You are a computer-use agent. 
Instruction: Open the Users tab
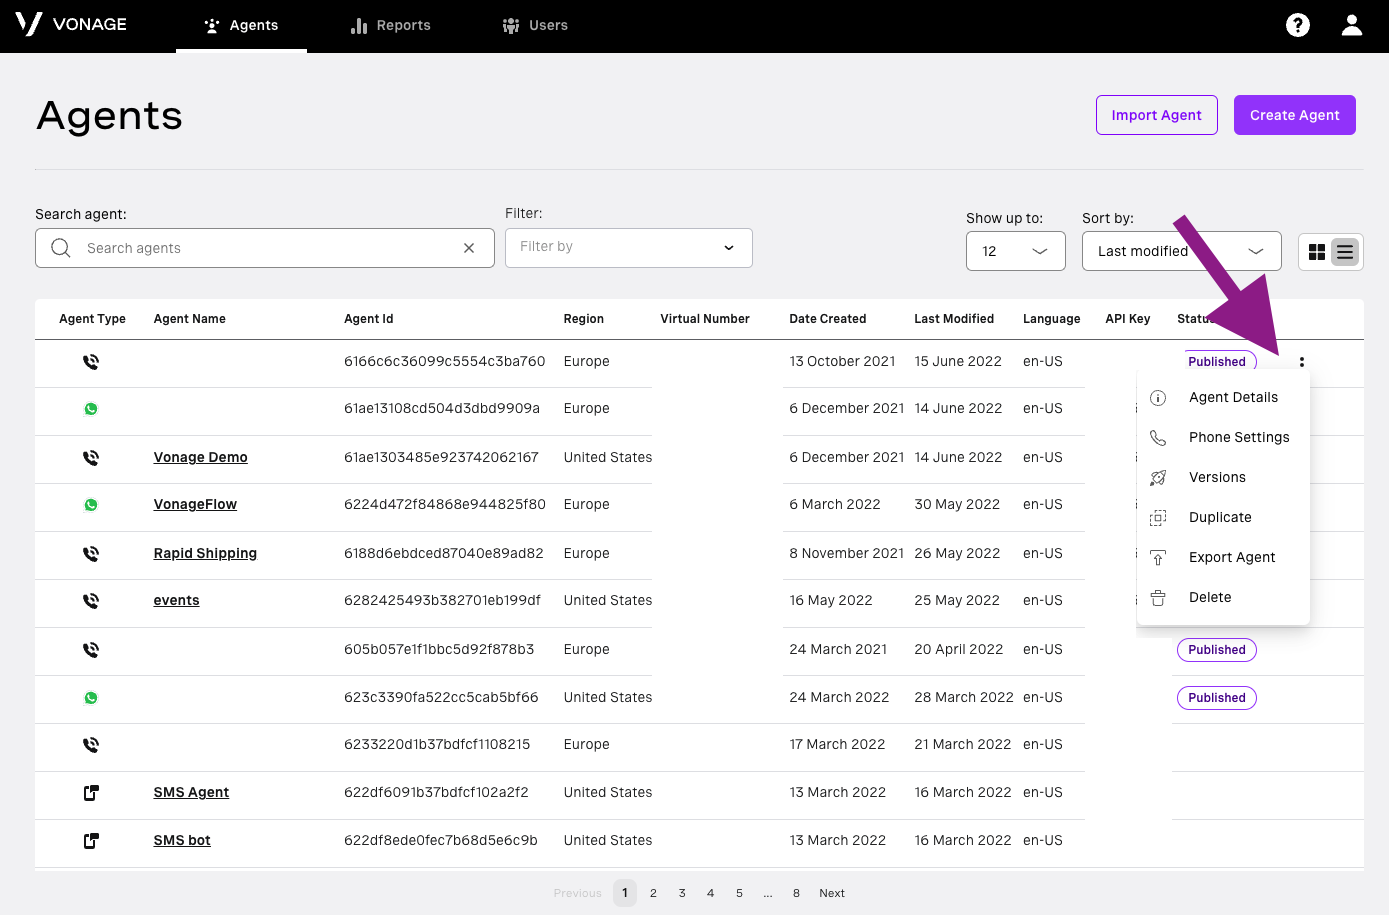click(x=535, y=26)
